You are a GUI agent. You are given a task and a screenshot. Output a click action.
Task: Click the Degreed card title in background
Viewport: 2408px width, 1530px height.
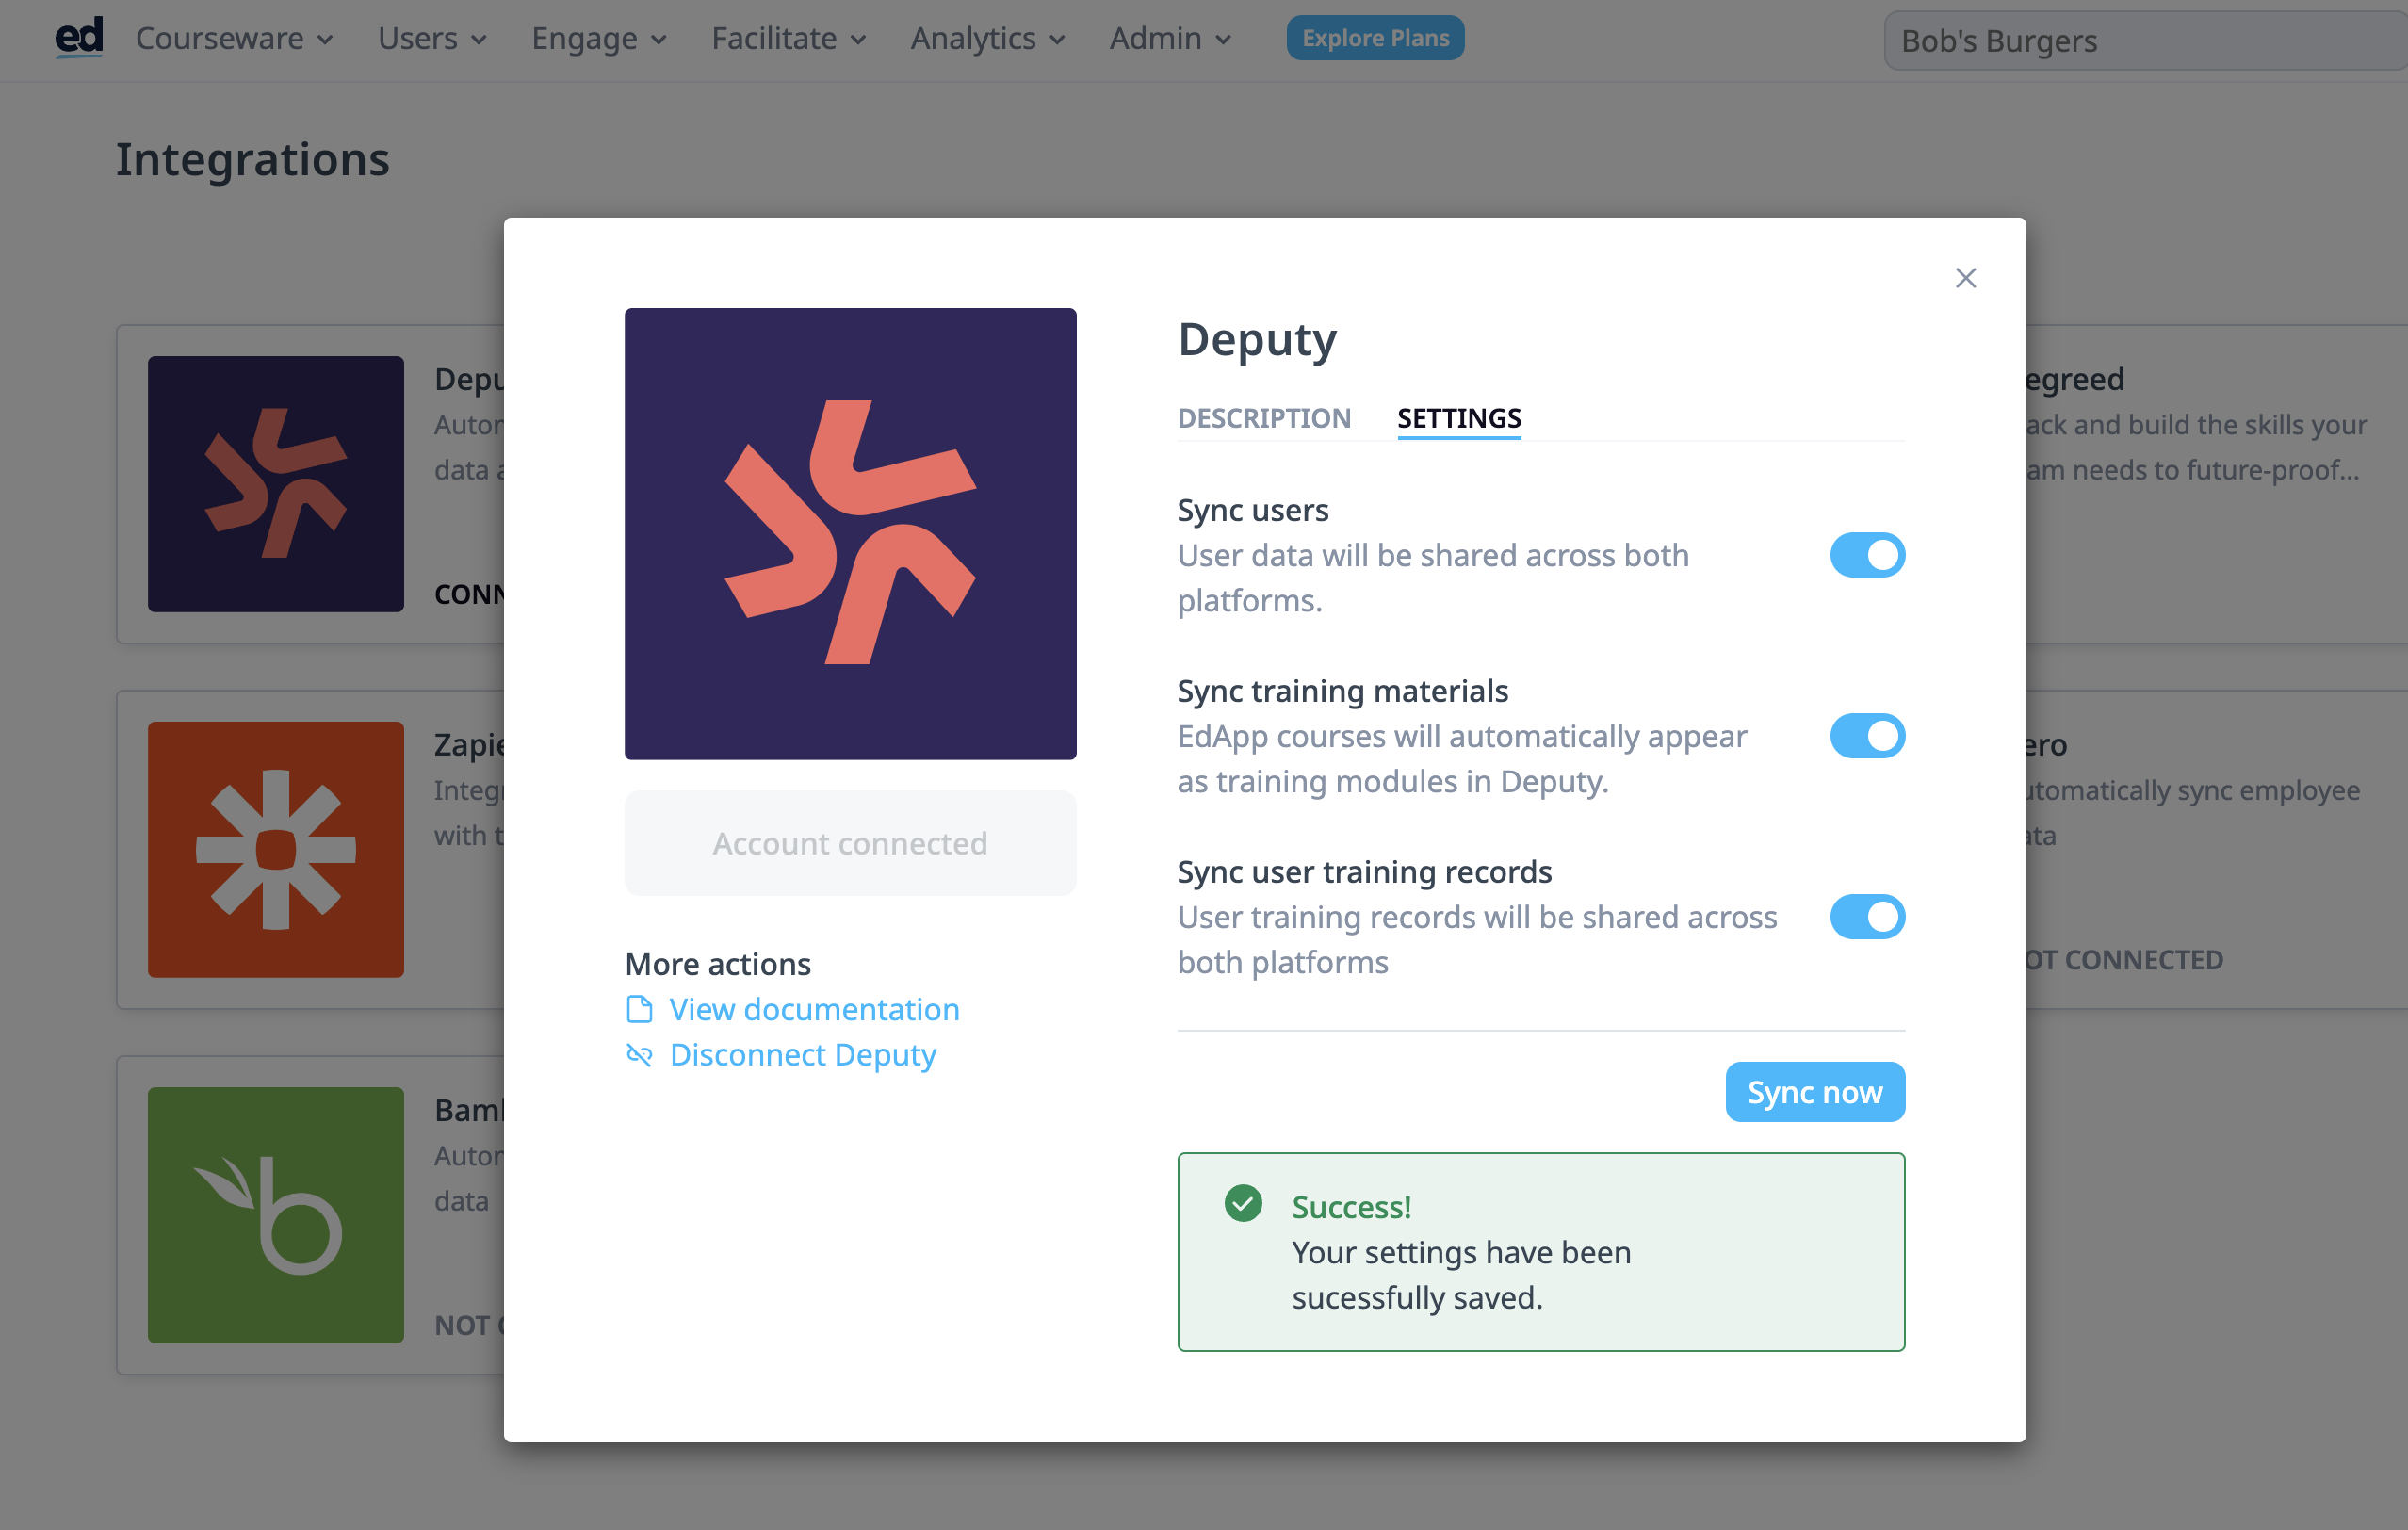2075,379
